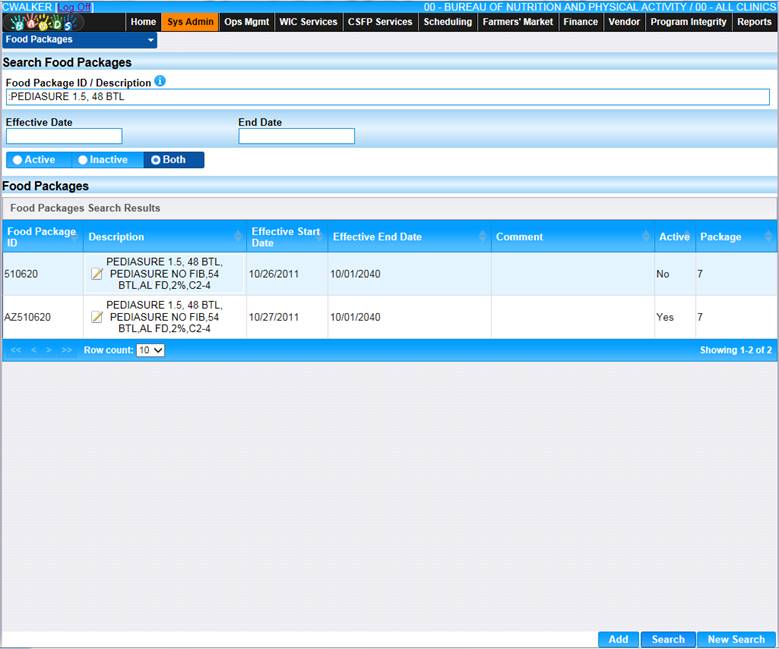Open the Home menu
Image resolution: width=779 pixels, height=649 pixels.
click(x=143, y=22)
